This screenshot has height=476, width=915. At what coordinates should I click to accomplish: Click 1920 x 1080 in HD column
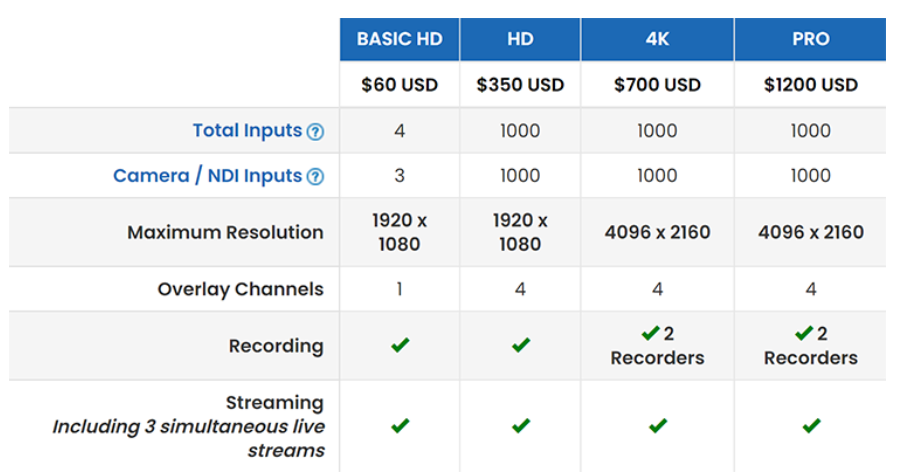(520, 232)
